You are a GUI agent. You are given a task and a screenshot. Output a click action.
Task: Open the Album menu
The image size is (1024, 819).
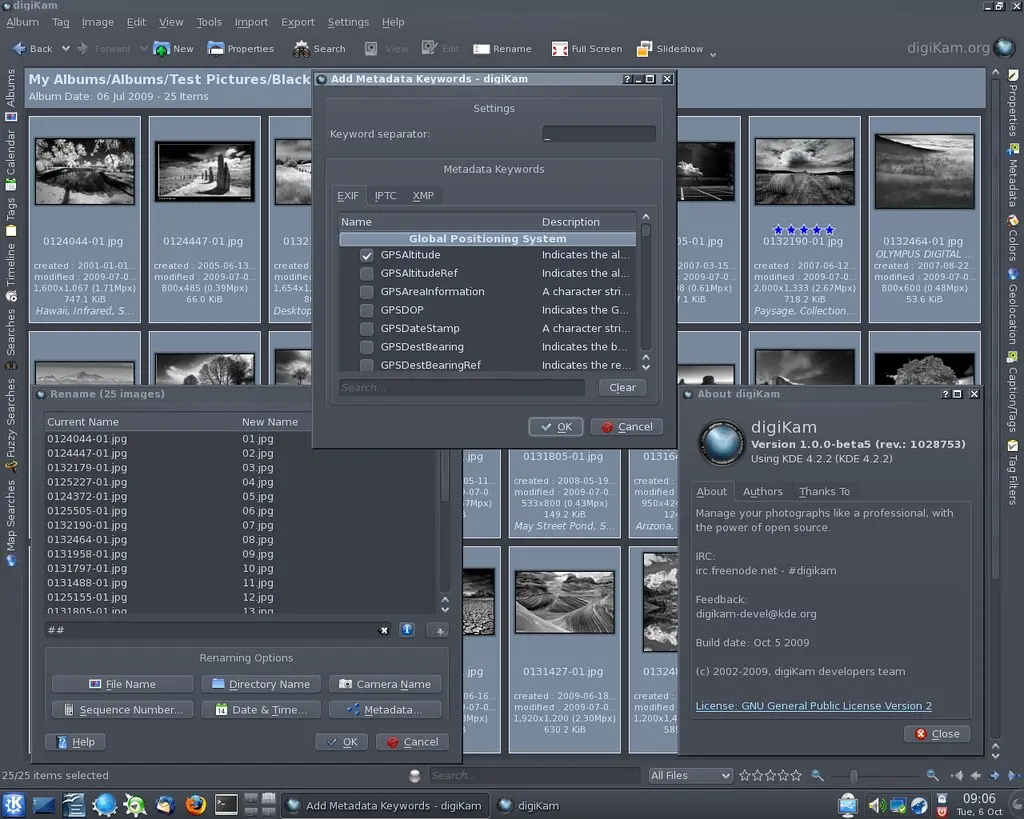[x=22, y=21]
